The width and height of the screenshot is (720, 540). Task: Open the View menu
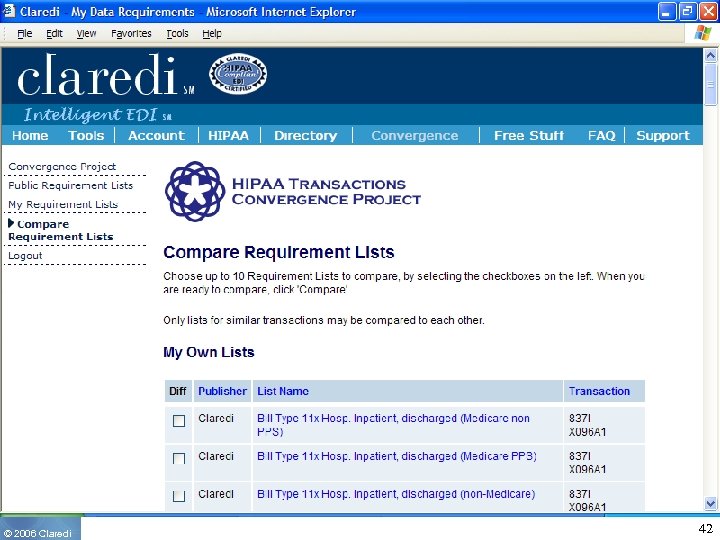tap(86, 34)
